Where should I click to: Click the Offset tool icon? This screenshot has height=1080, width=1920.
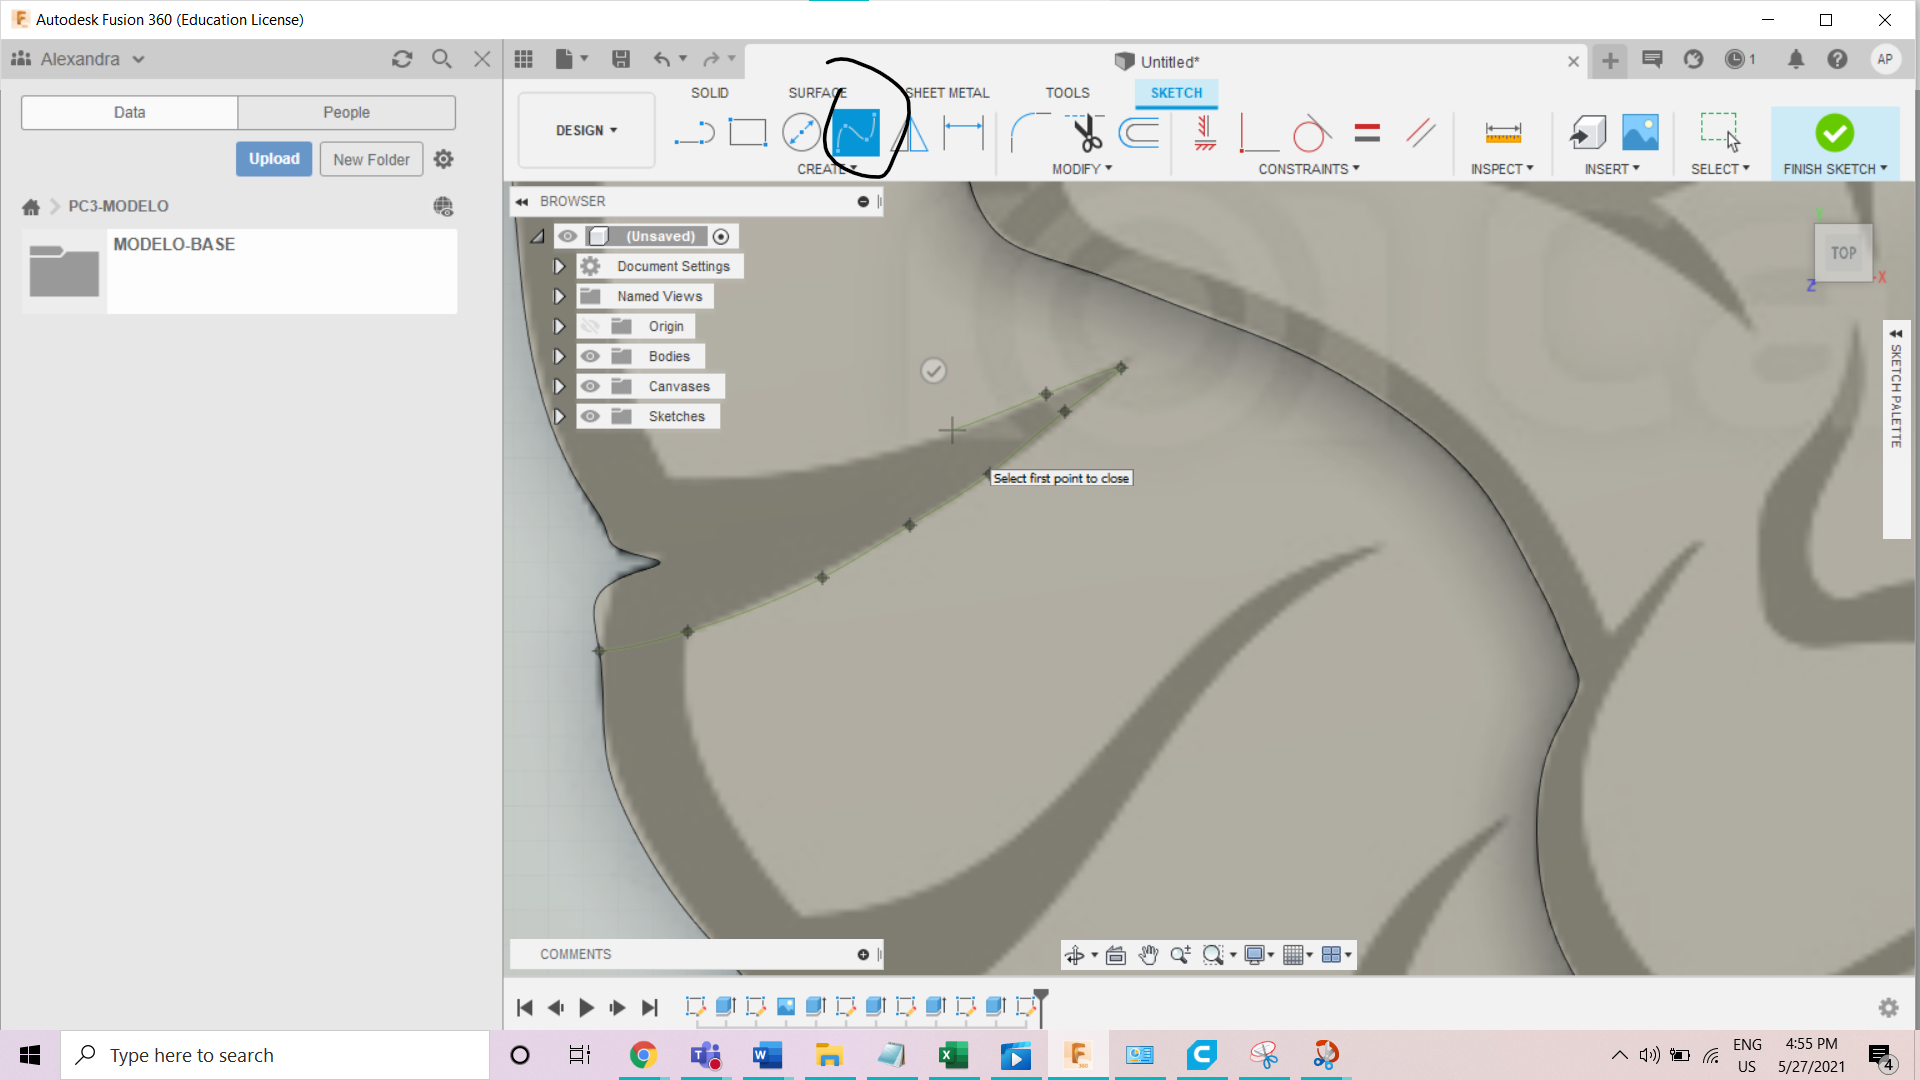click(x=1139, y=132)
